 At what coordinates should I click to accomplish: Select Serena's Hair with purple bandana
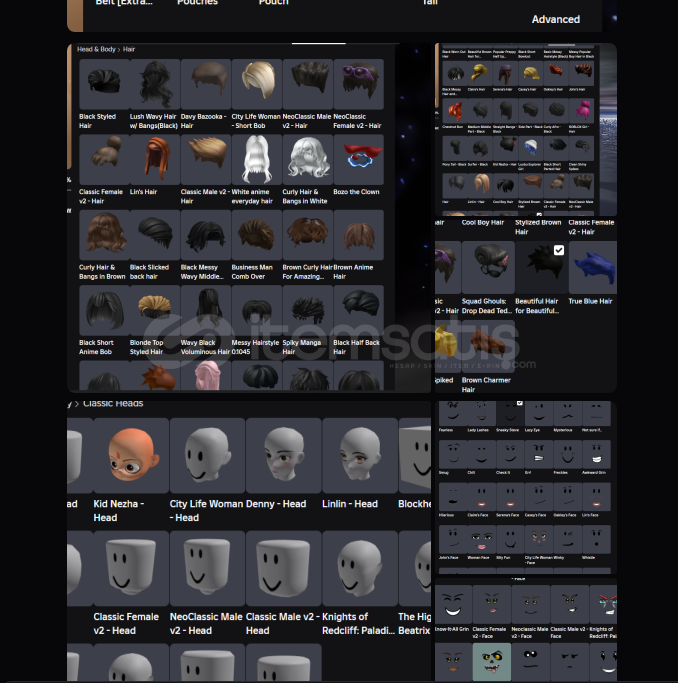pos(505,73)
